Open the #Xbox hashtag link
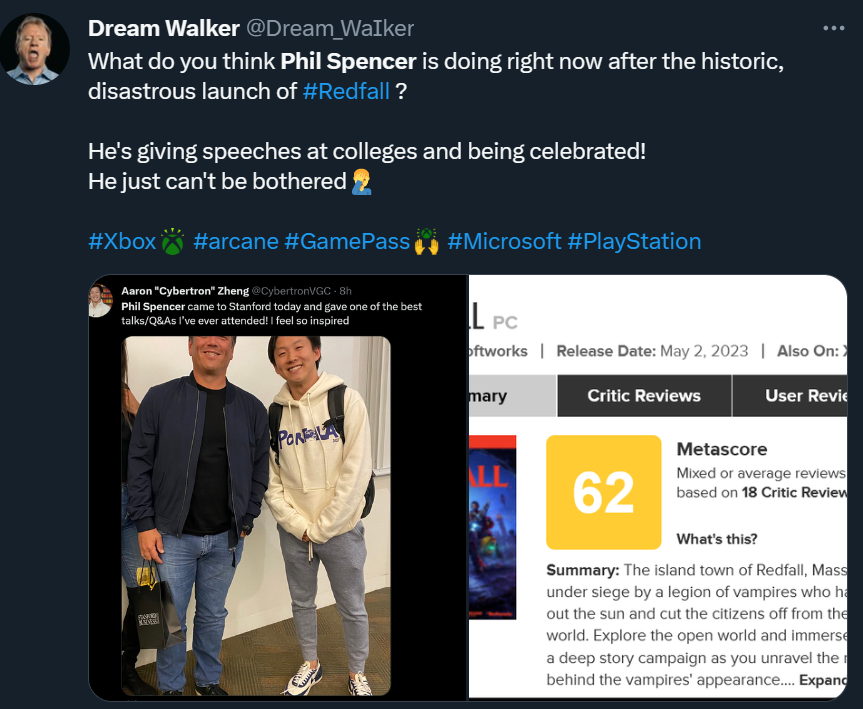Viewport: 863px width, 709px height. click(122, 241)
